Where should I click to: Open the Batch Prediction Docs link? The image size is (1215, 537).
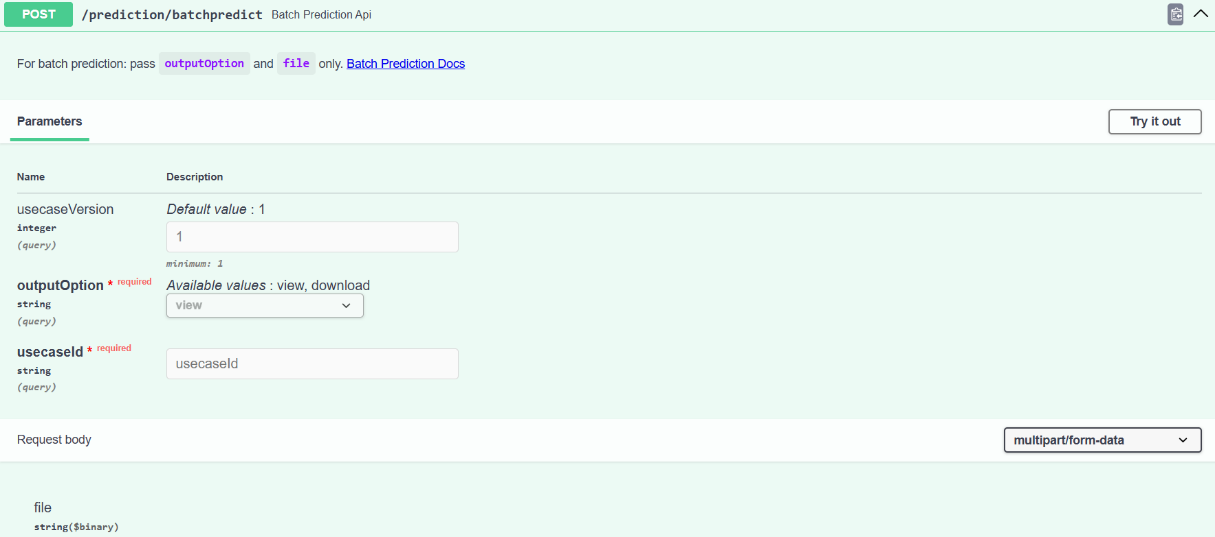[406, 63]
